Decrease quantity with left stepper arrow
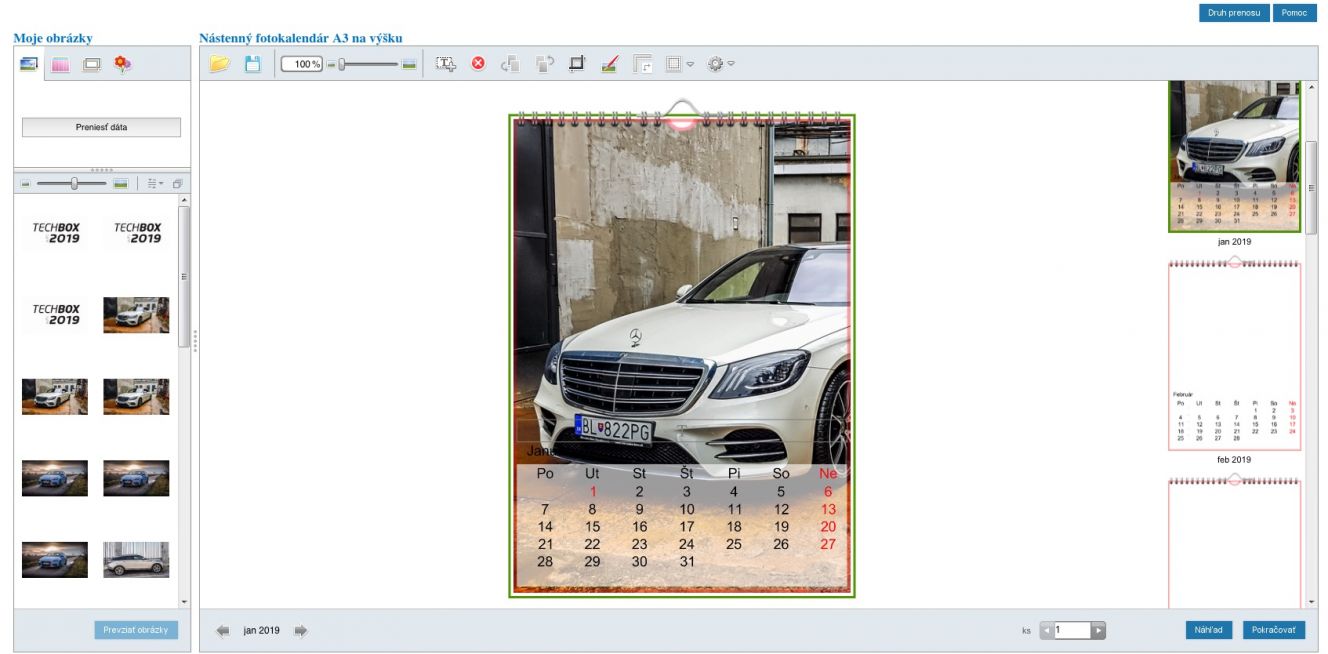This screenshot has height=654, width=1328. tap(1046, 631)
